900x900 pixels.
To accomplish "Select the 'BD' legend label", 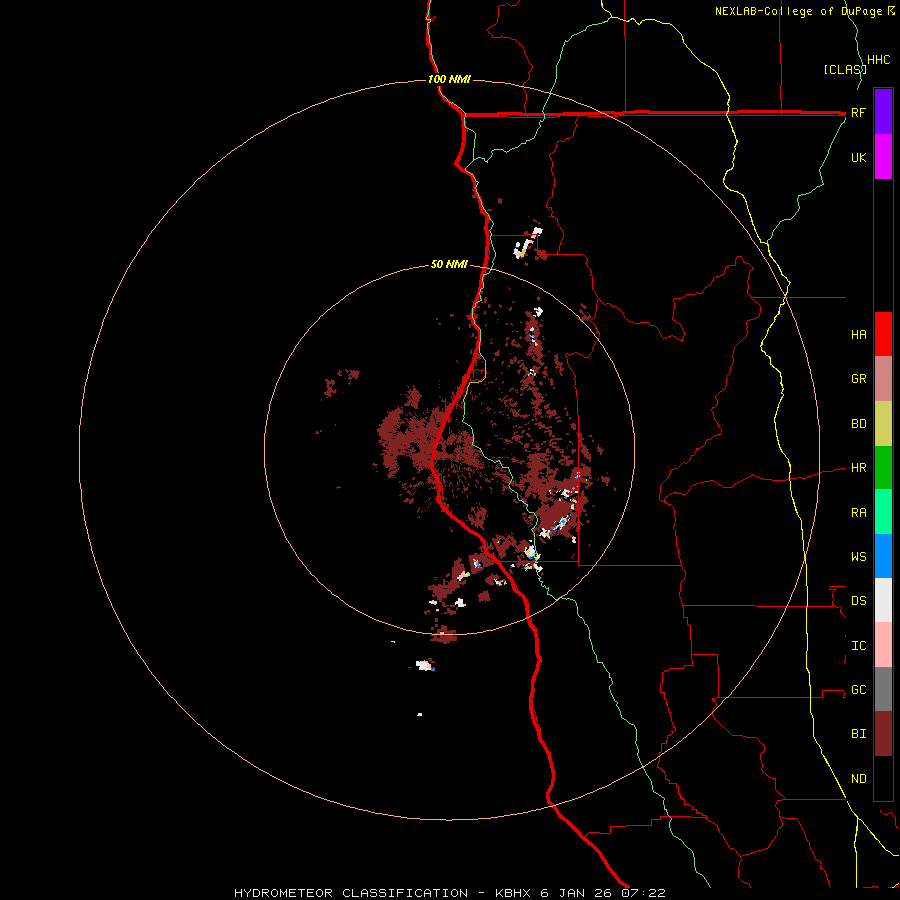I will pyautogui.click(x=859, y=424).
